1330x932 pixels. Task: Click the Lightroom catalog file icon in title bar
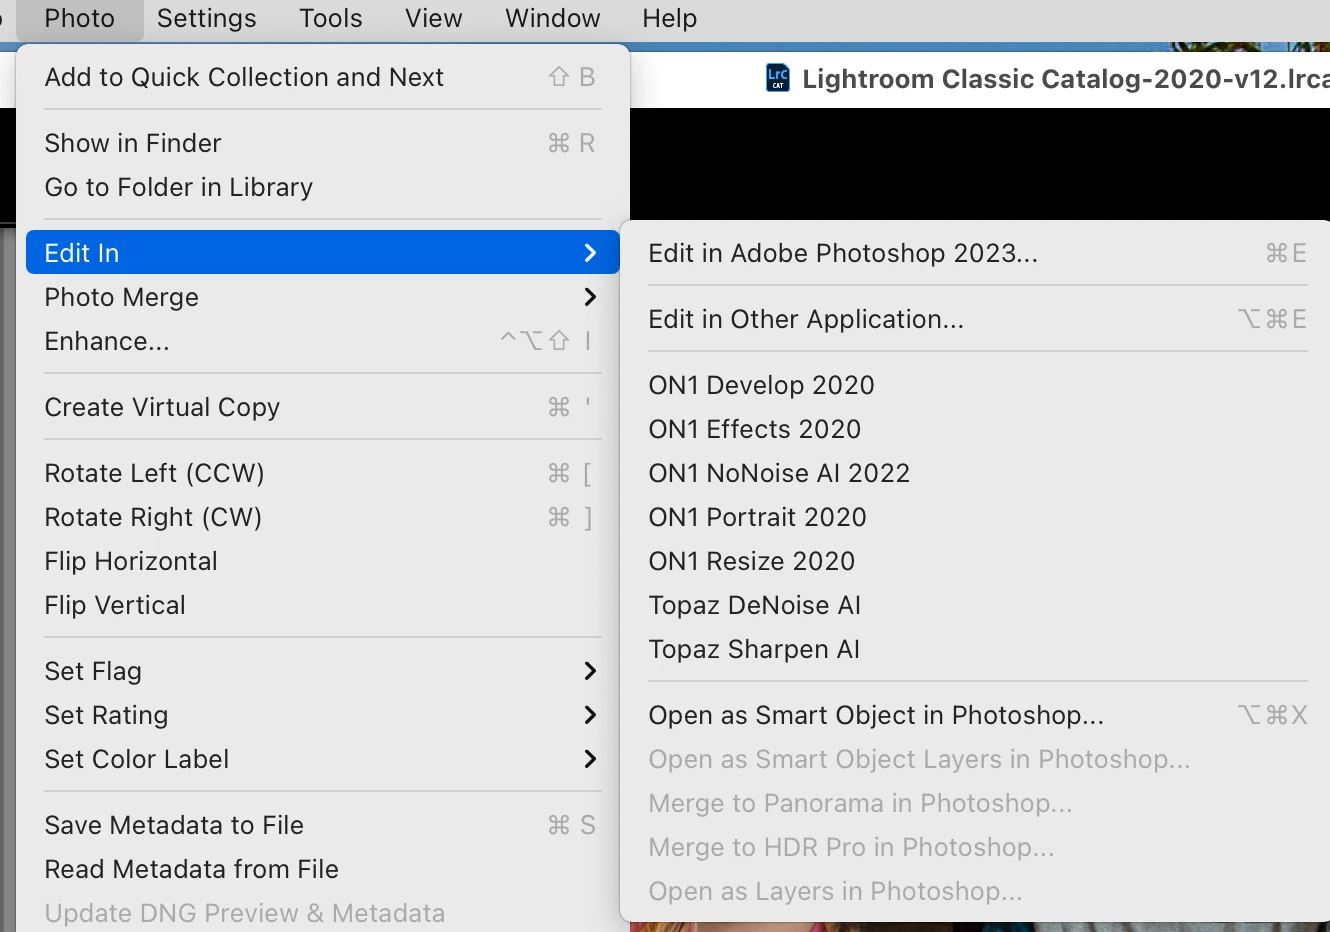point(778,78)
